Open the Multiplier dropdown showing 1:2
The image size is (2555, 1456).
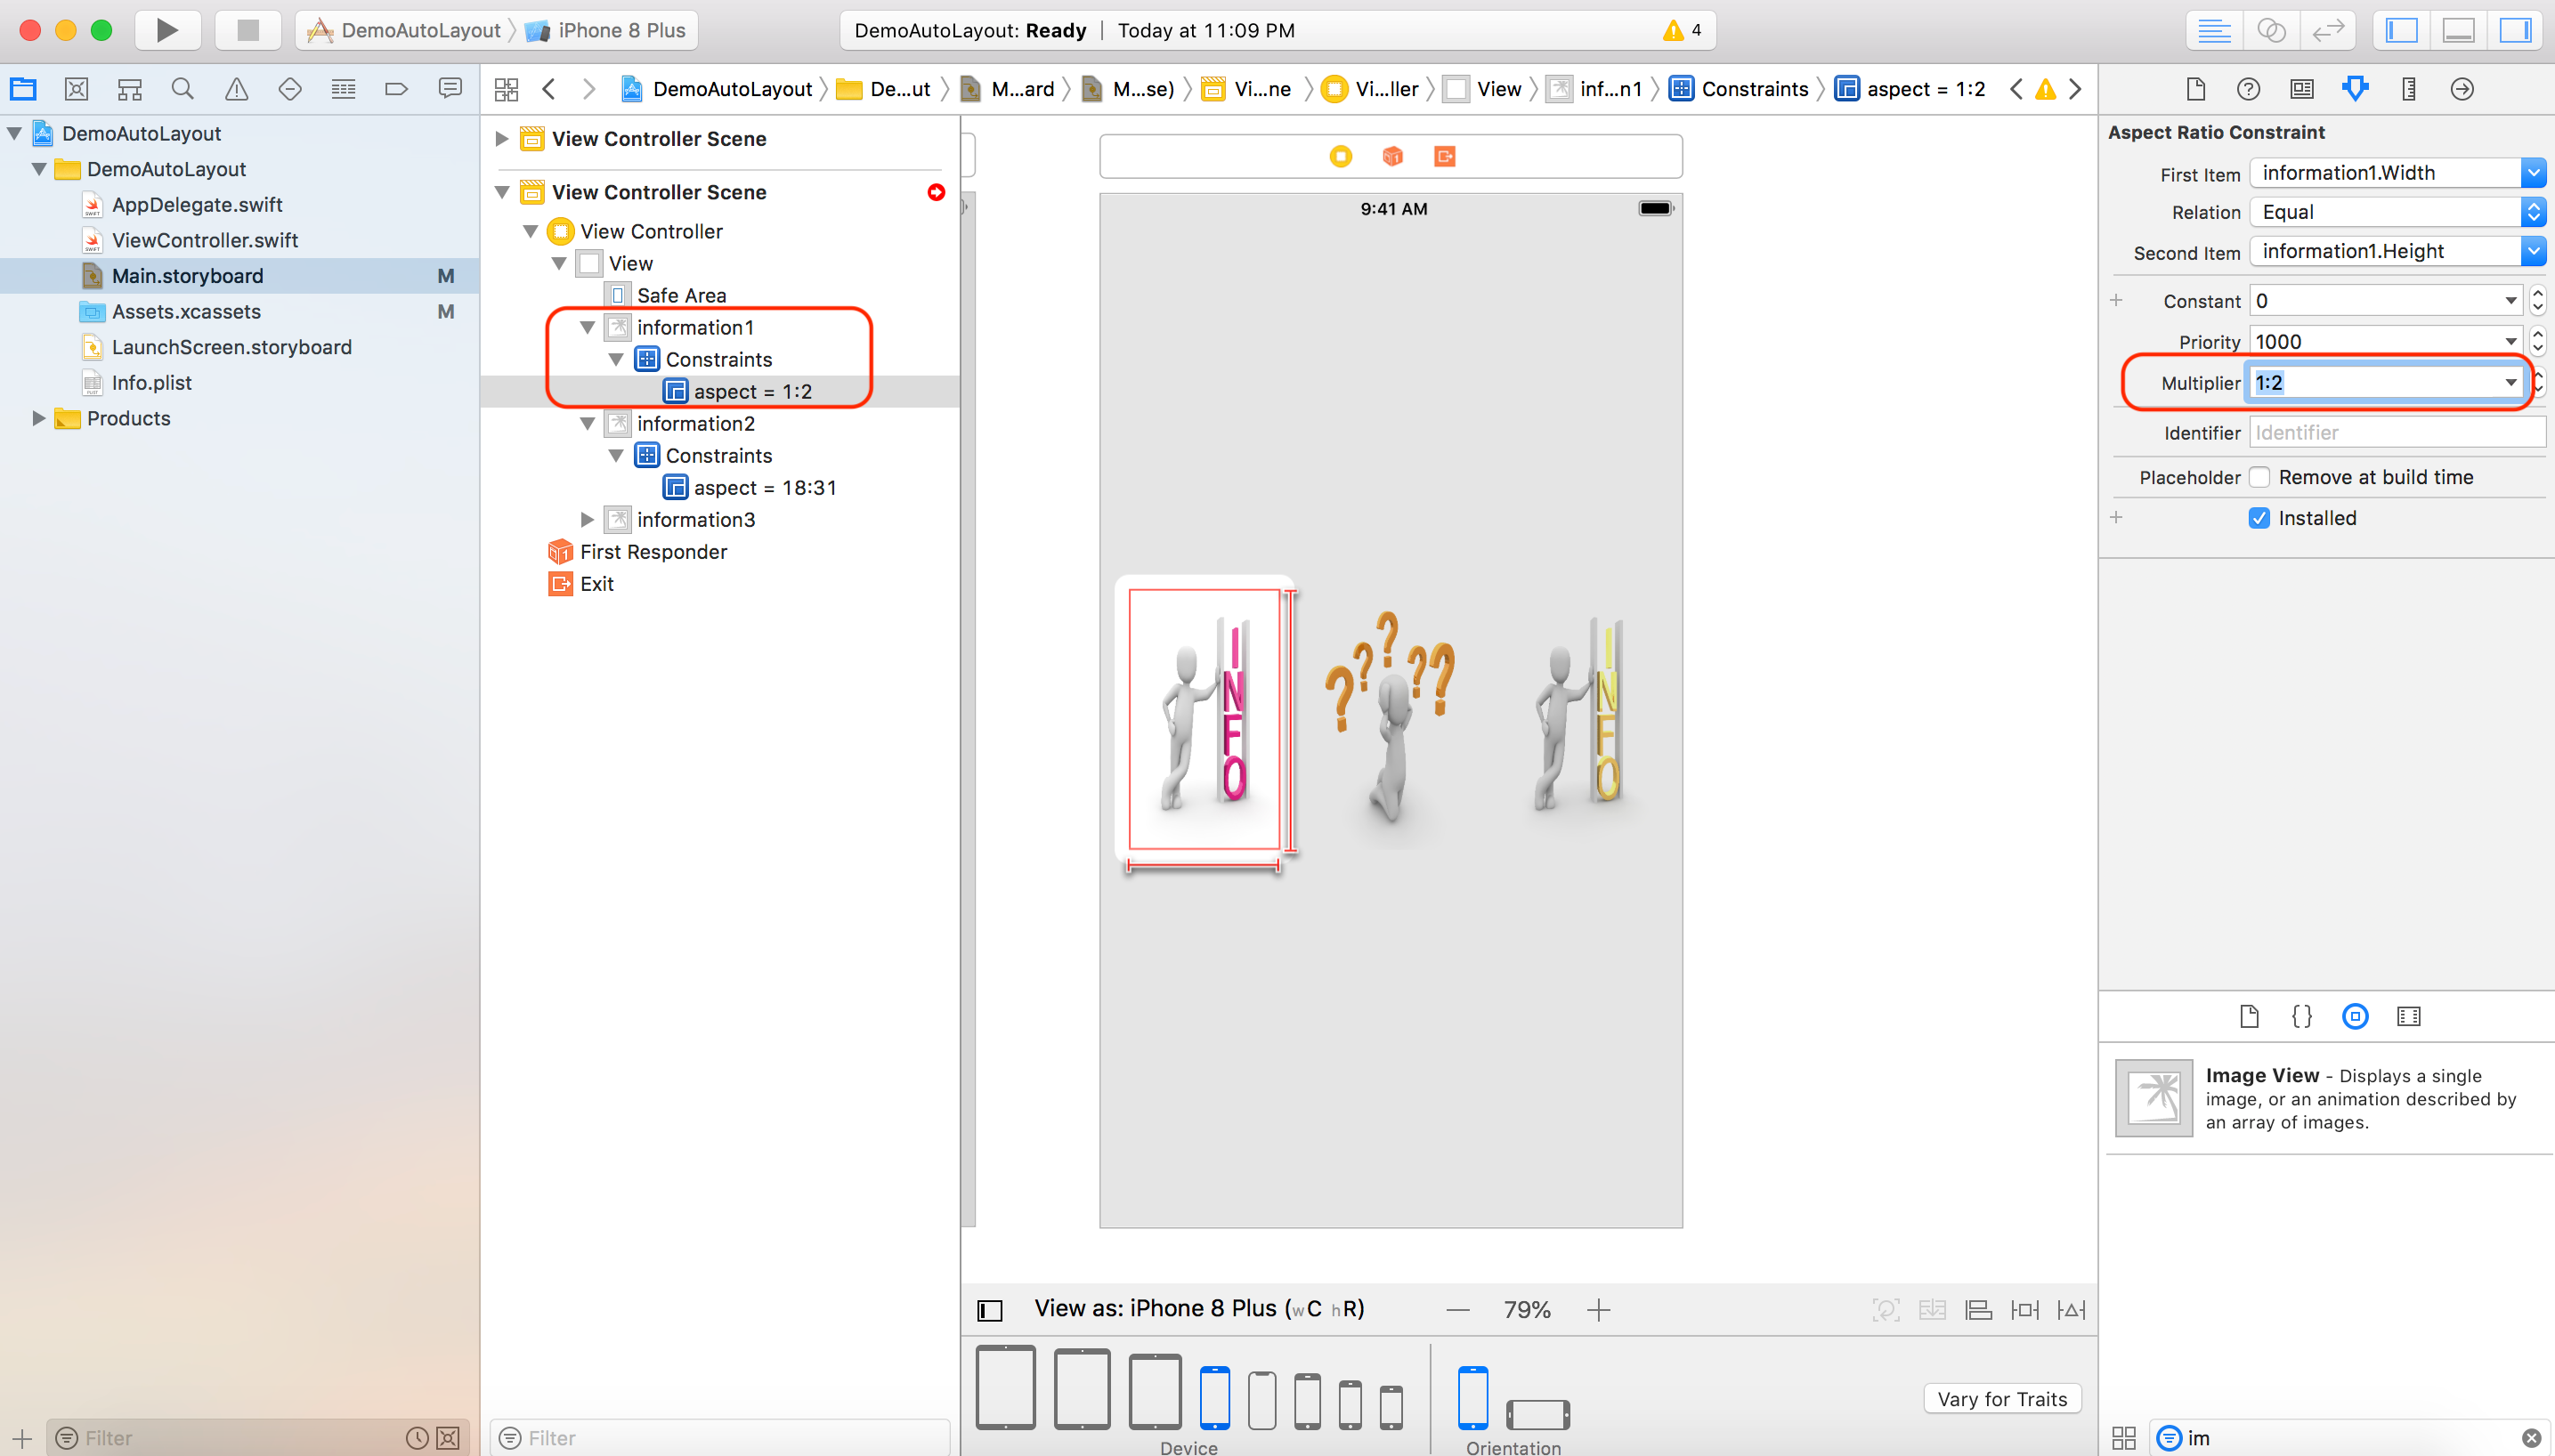point(2510,382)
